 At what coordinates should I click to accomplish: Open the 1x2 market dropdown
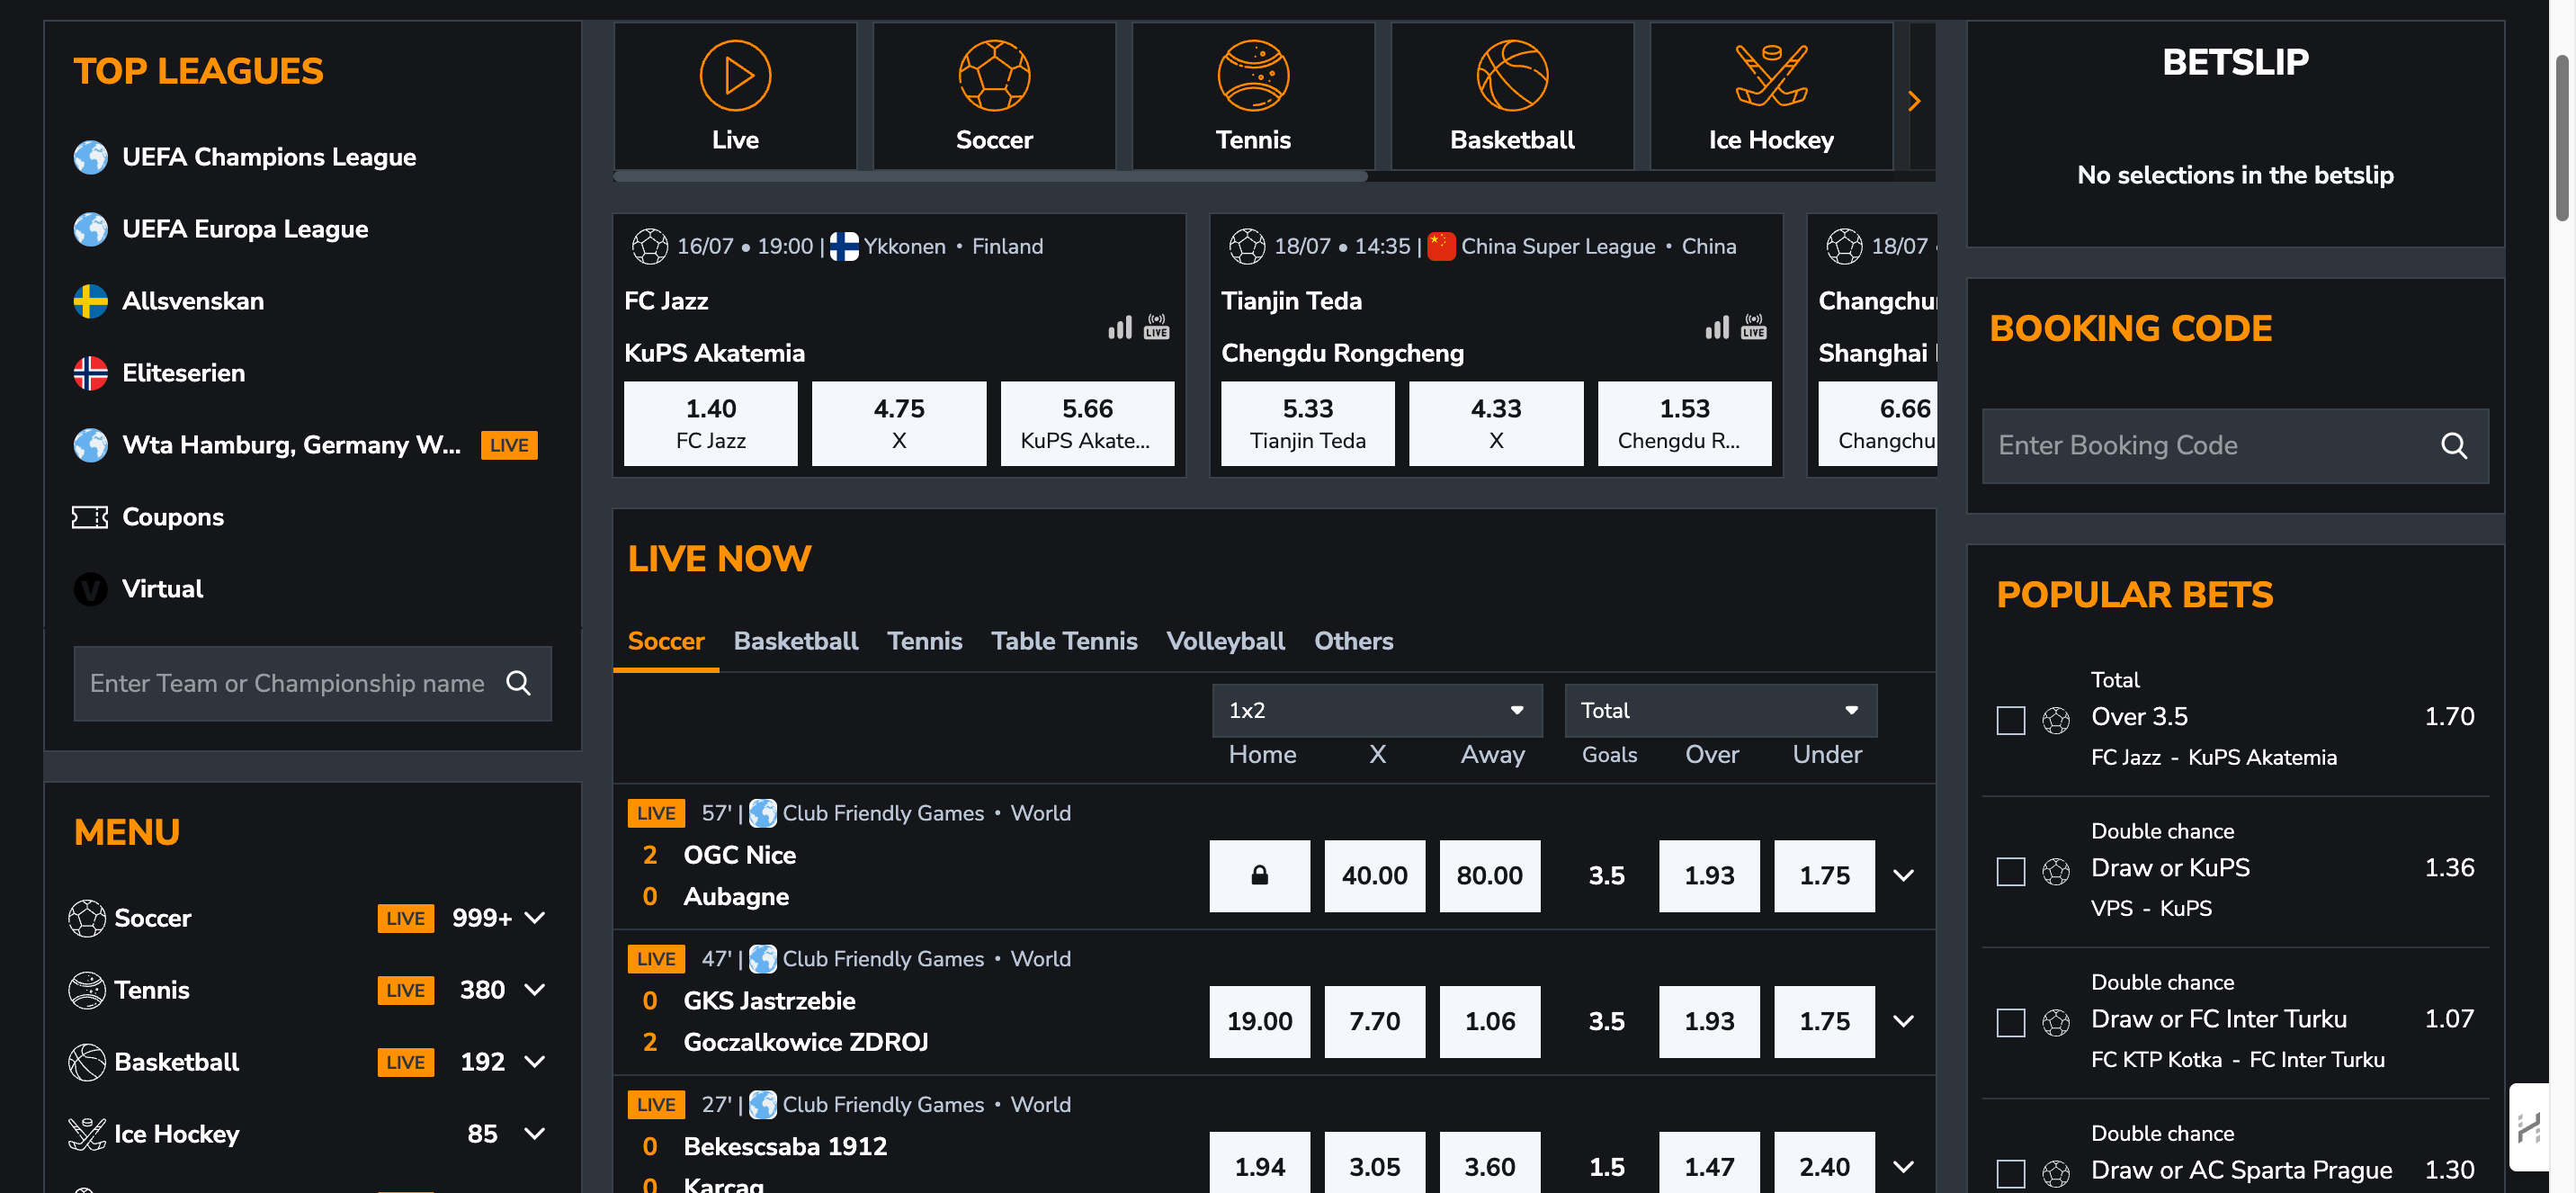pyautogui.click(x=1376, y=710)
